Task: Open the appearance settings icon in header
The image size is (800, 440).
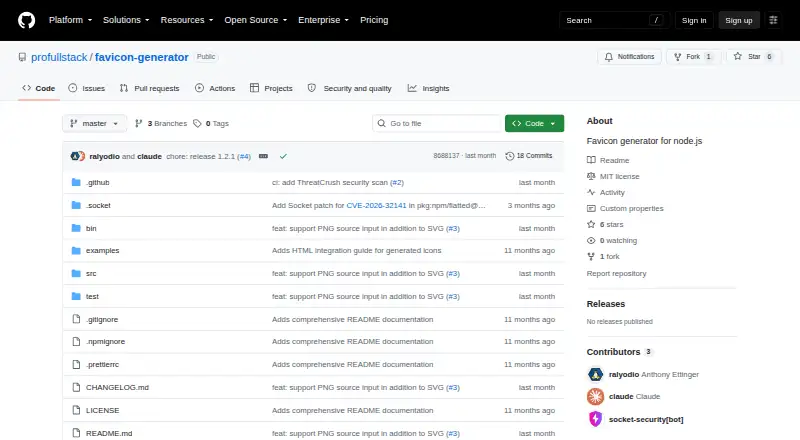Action: coord(773,20)
